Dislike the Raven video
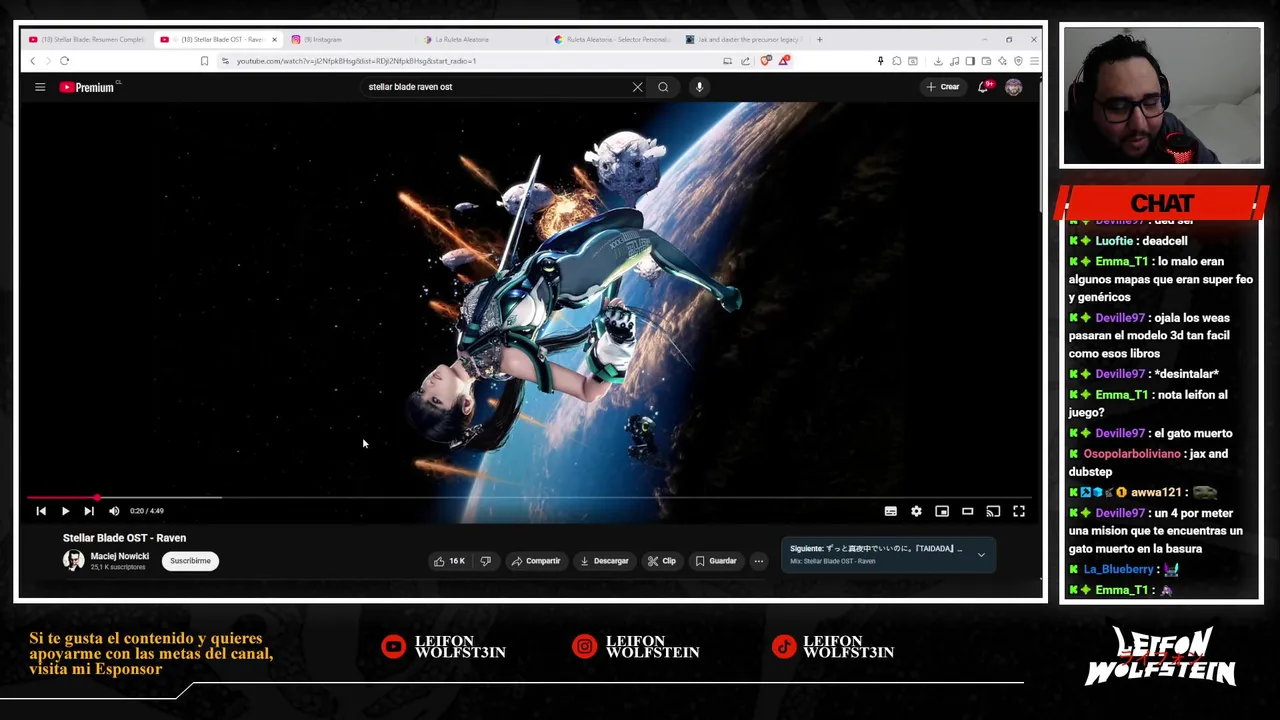Image resolution: width=1280 pixels, height=720 pixels. [x=486, y=561]
